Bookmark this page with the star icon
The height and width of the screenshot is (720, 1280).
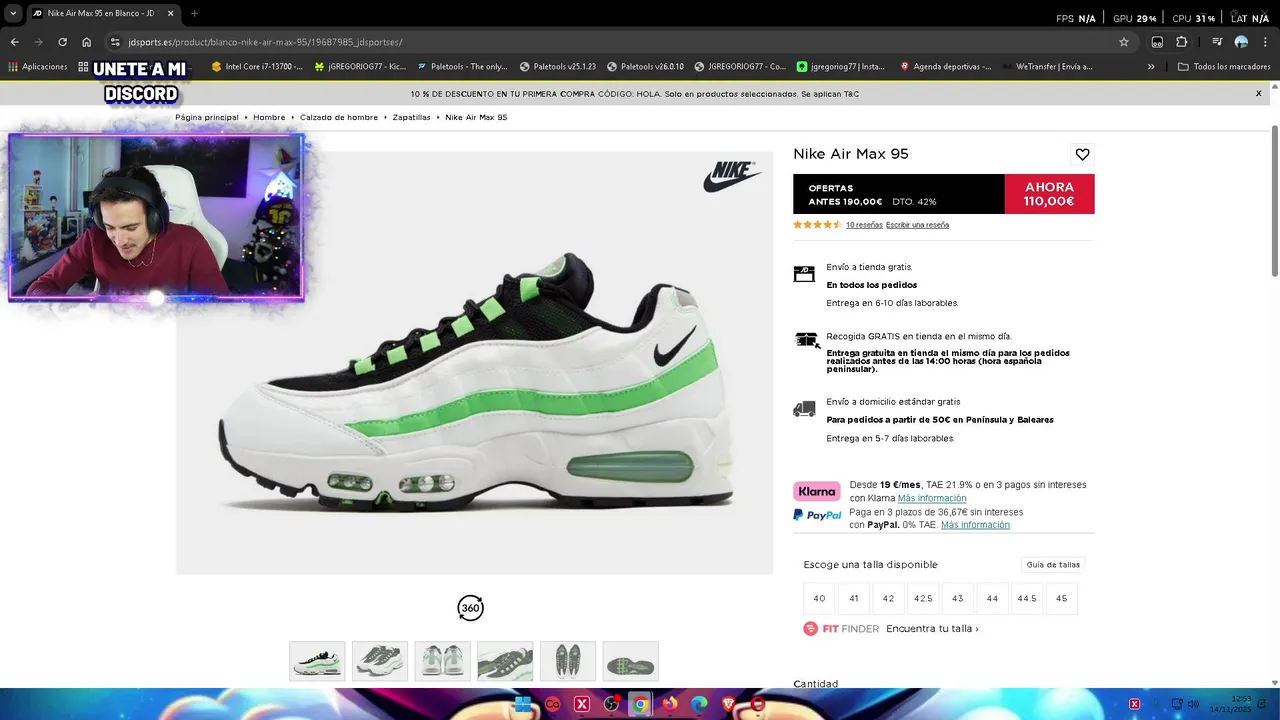click(1124, 42)
